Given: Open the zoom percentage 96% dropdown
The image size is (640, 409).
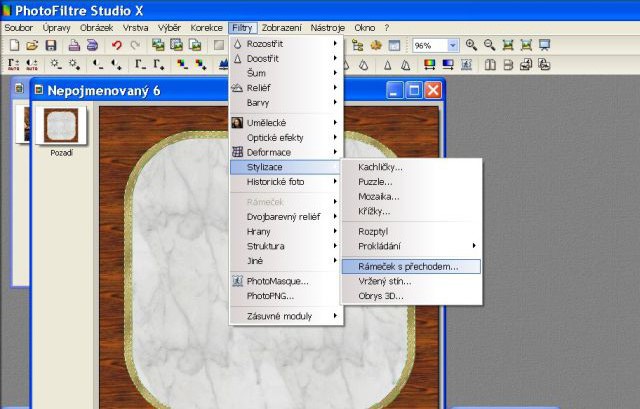Looking at the screenshot, I should coord(453,45).
